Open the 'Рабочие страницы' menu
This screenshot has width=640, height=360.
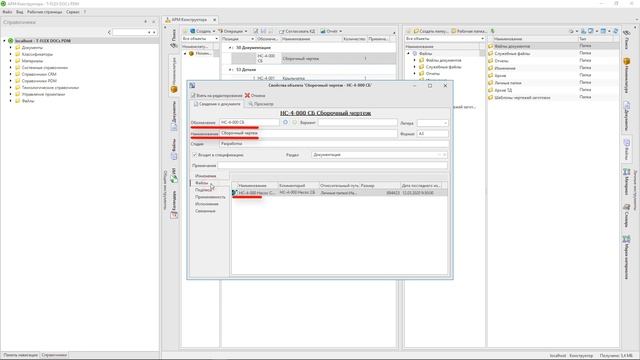[44, 12]
